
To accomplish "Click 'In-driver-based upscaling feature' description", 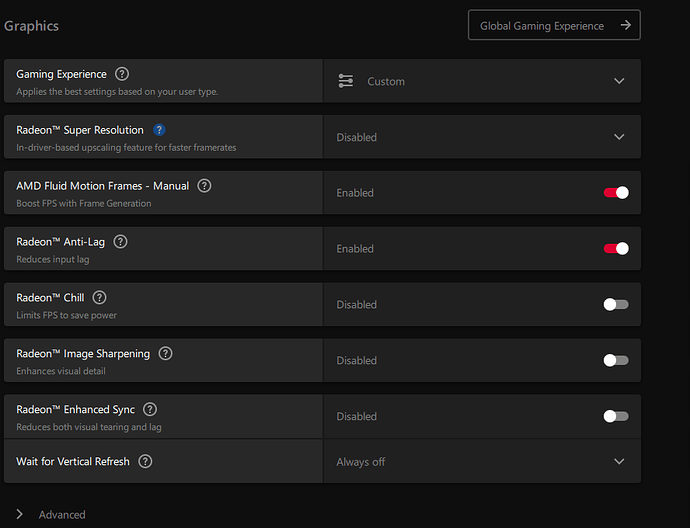I will 126,147.
